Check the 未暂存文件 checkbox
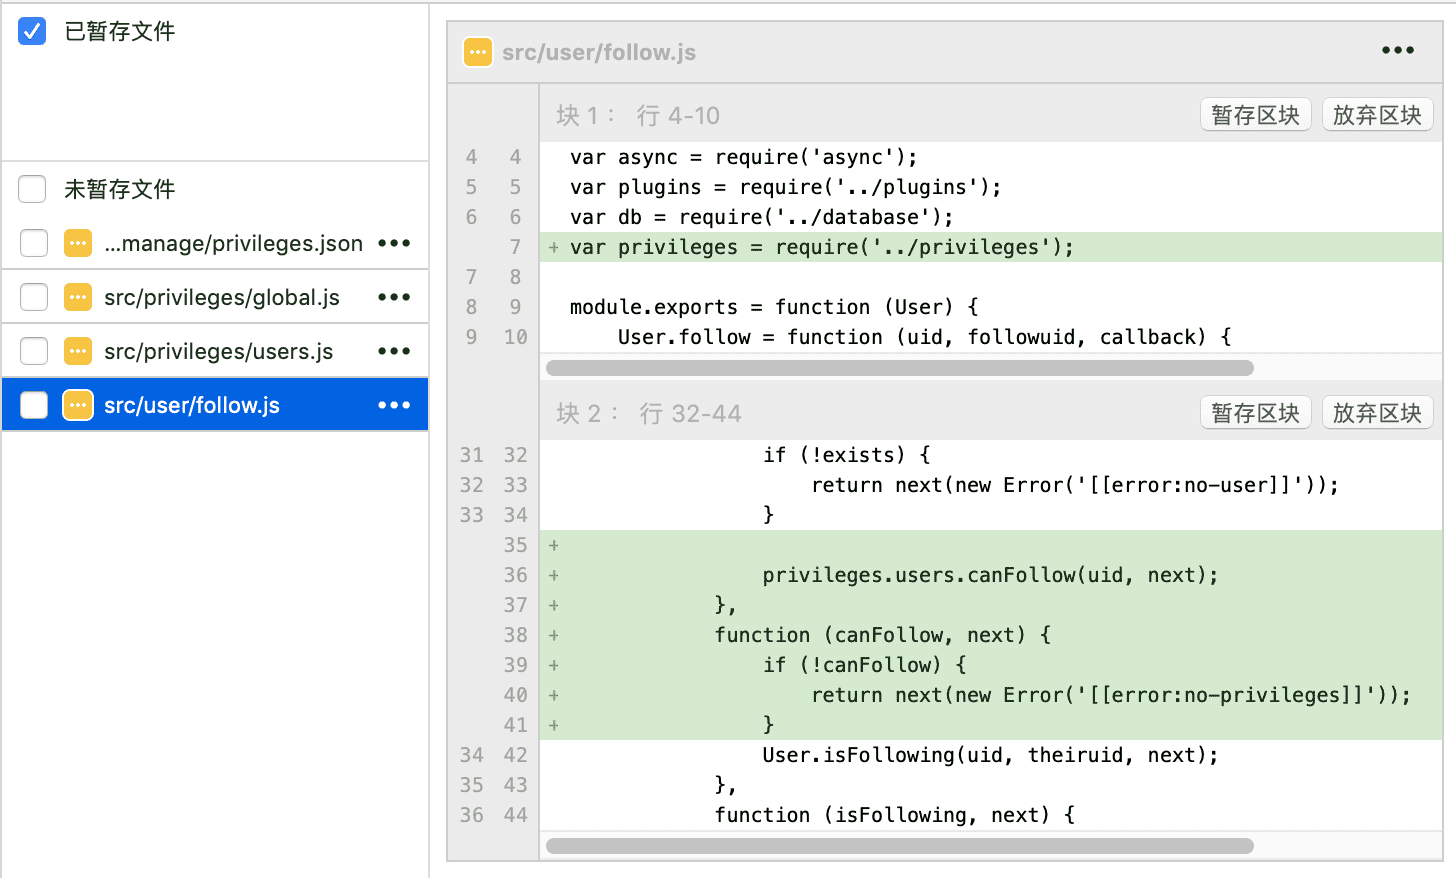The width and height of the screenshot is (1456, 878). tap(32, 189)
